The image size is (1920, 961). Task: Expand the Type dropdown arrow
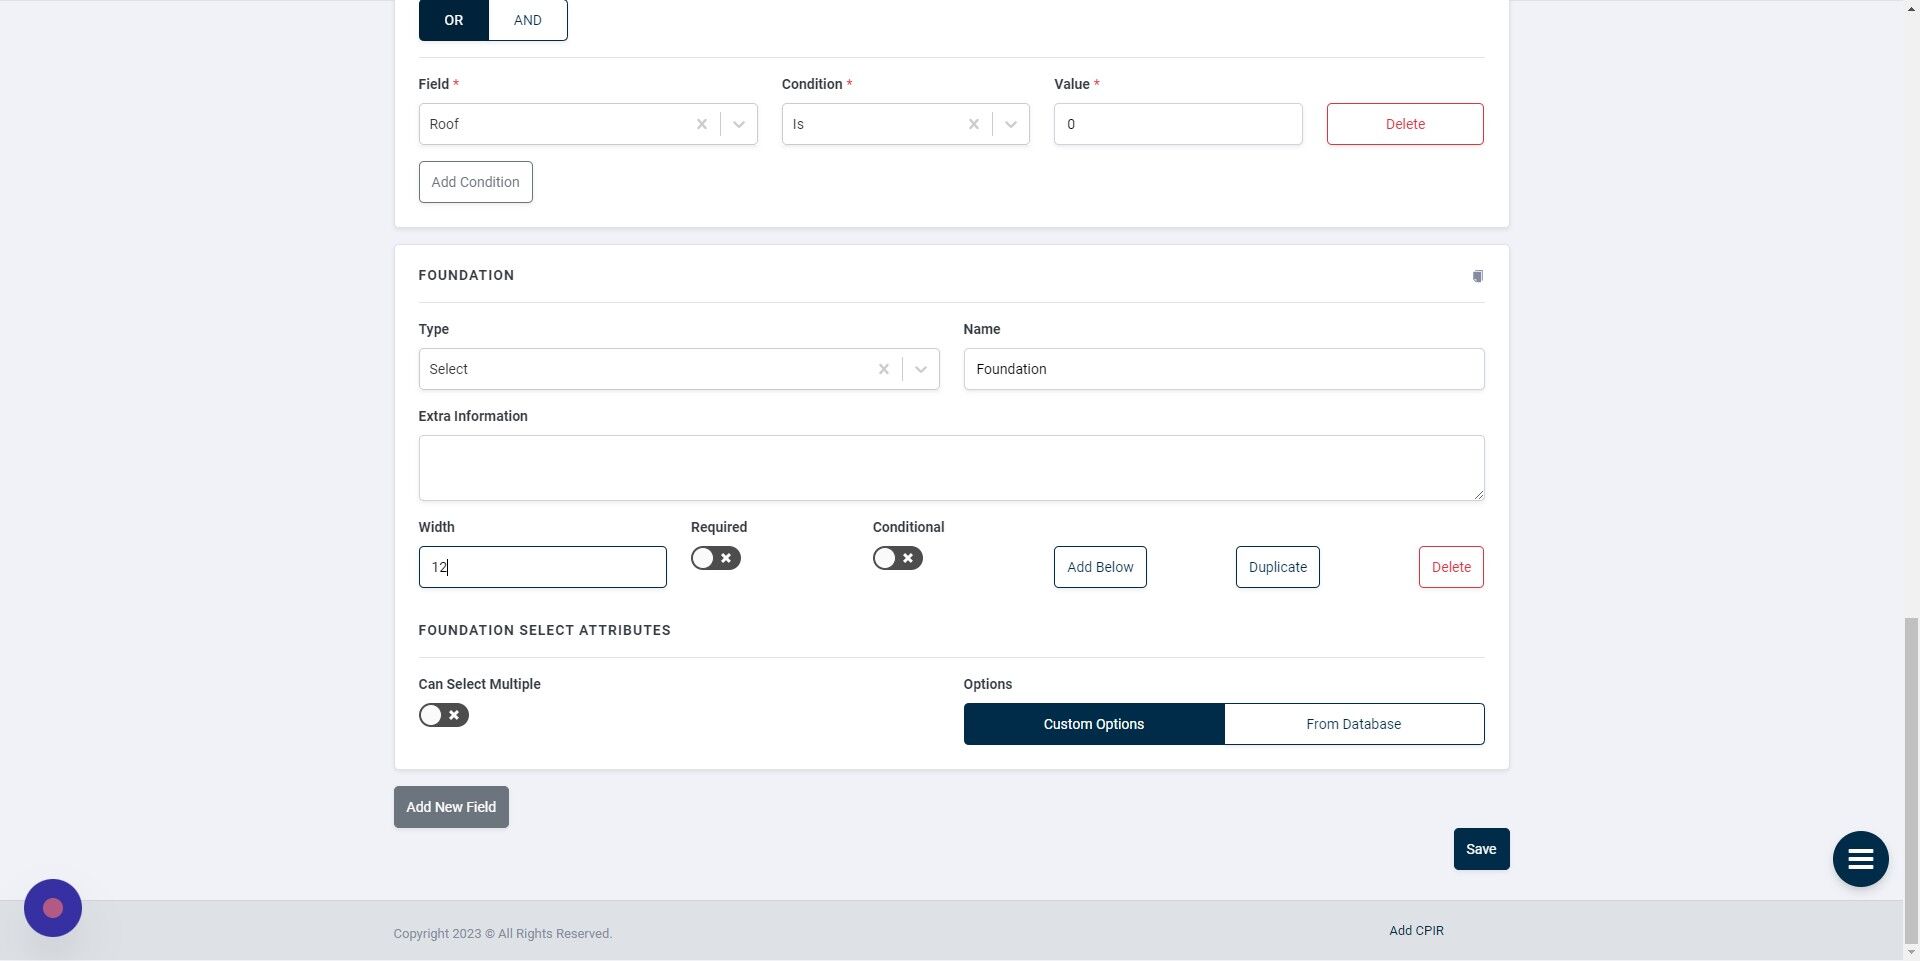(x=921, y=369)
